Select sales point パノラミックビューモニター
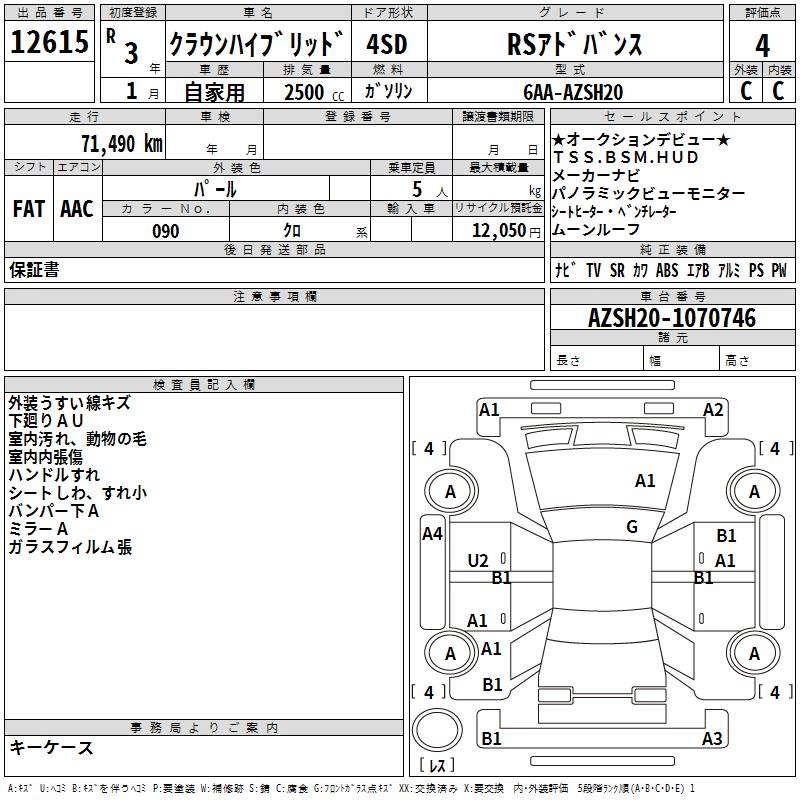The width and height of the screenshot is (800, 800). coord(648,193)
